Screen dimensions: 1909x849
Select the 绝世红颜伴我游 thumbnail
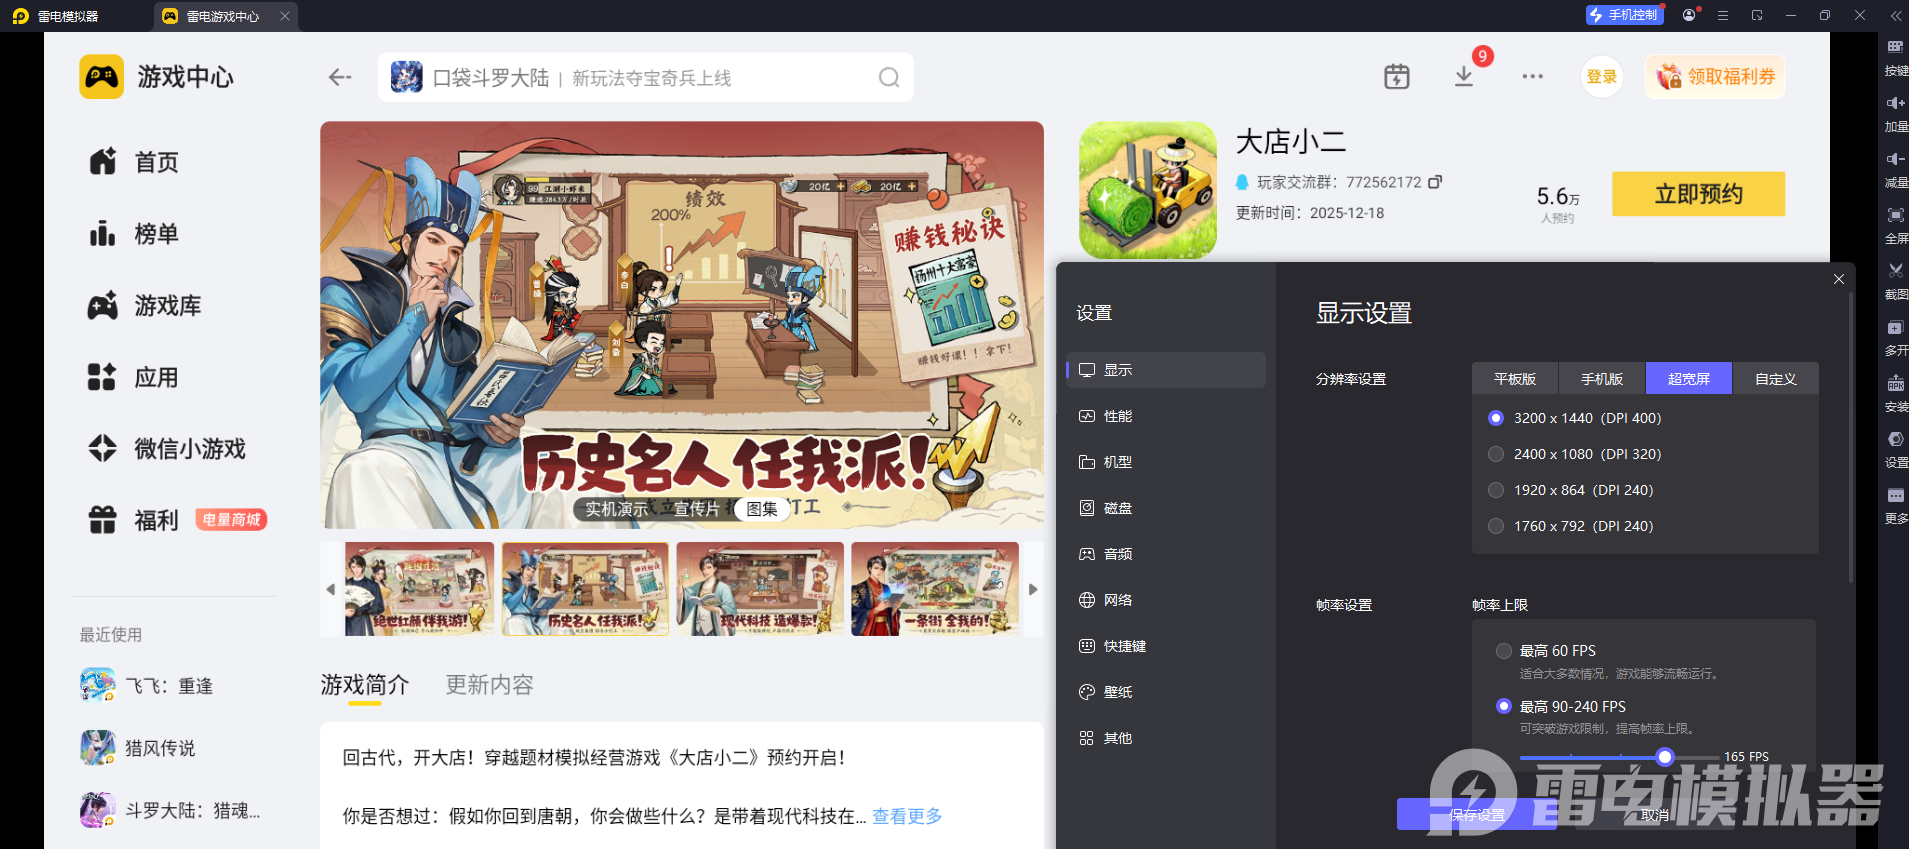419,589
